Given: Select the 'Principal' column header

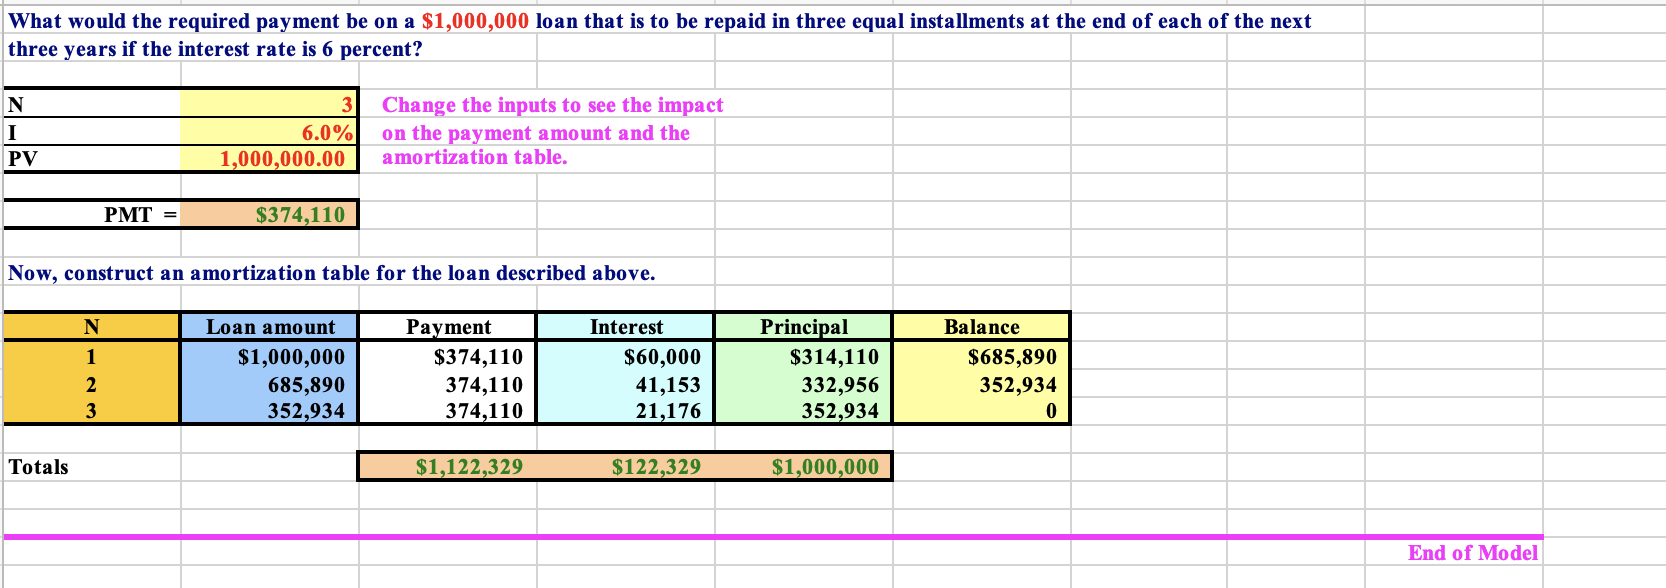Looking at the screenshot, I should point(803,326).
